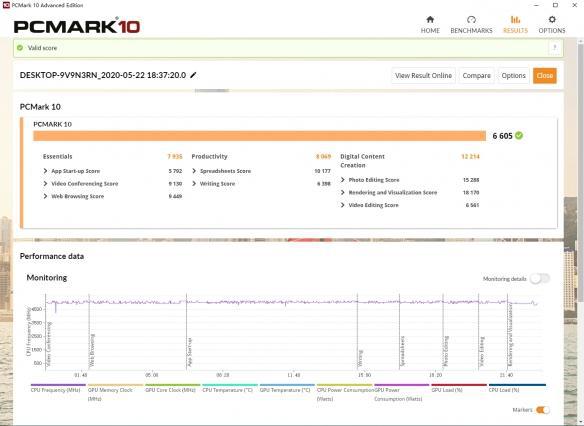Minimize the PCMark 10 window
The width and height of the screenshot is (584, 426).
537,5
